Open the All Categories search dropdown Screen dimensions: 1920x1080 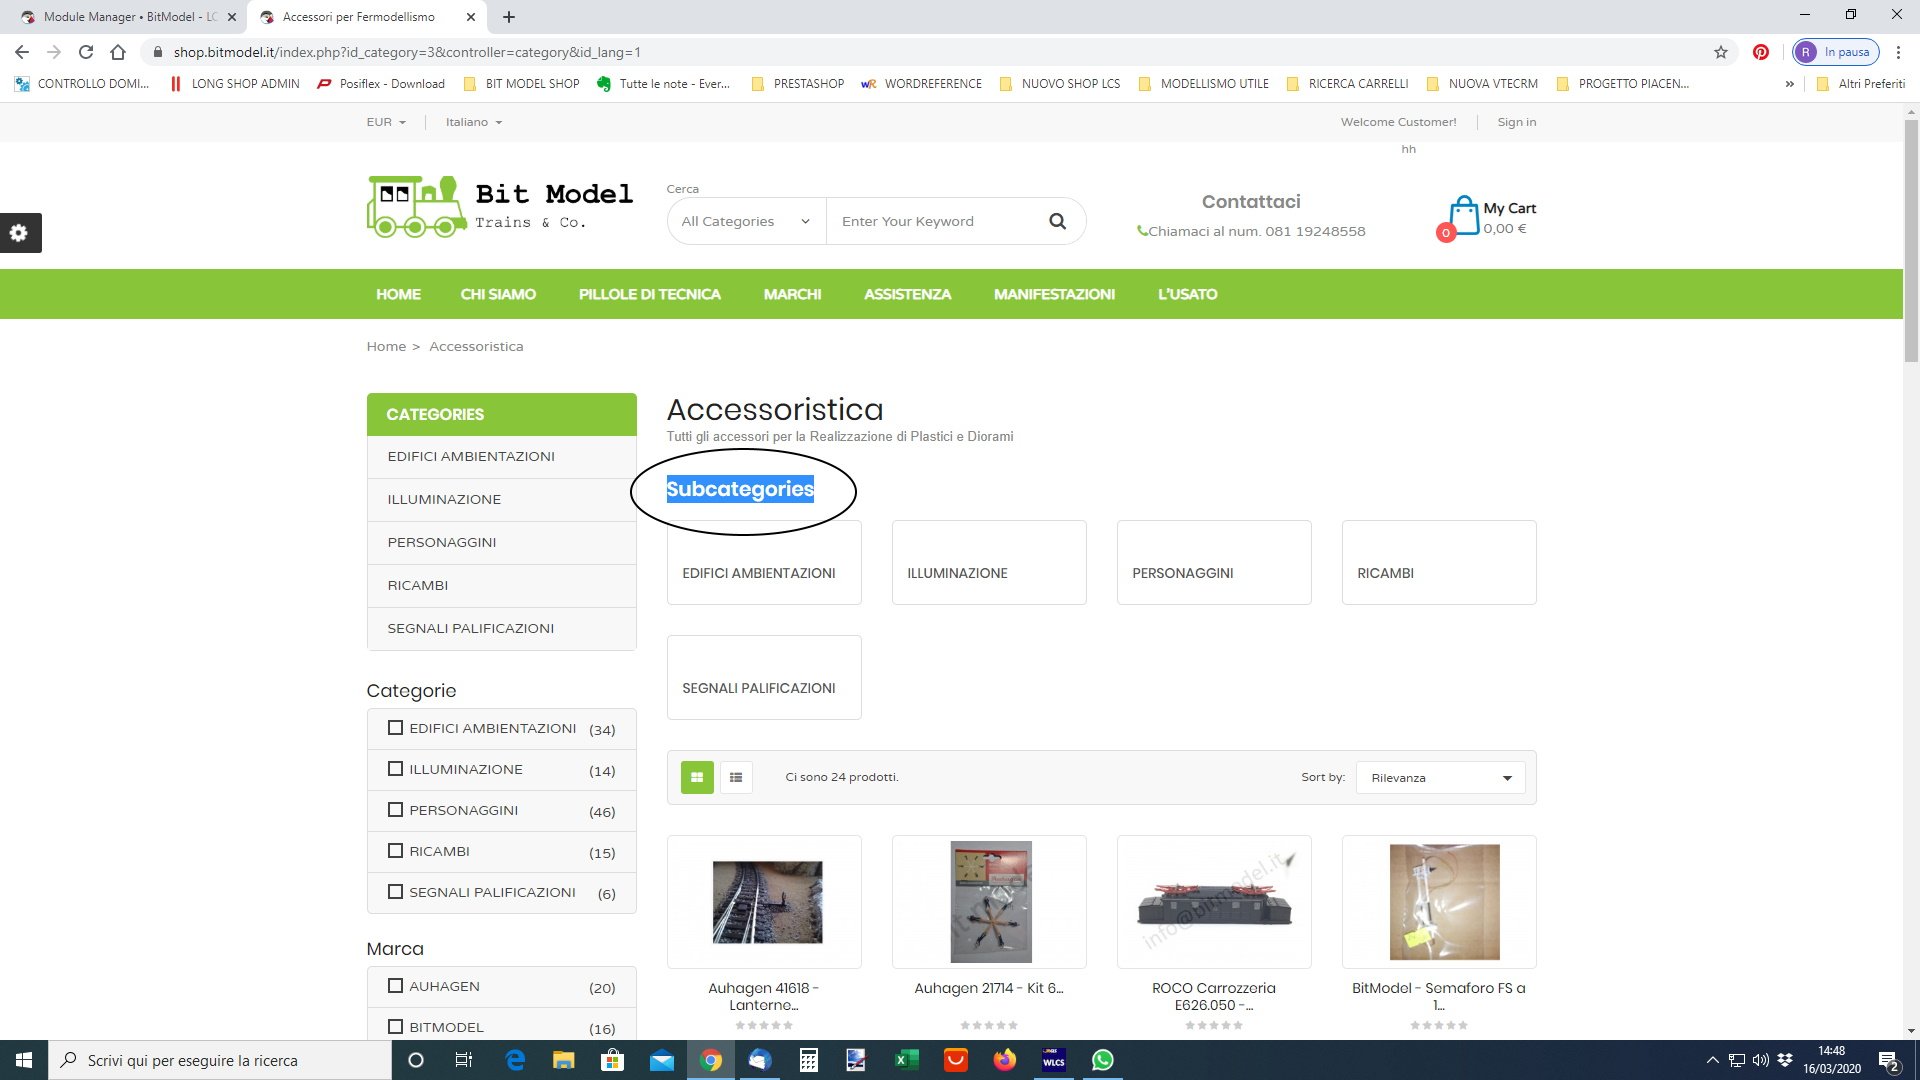pos(745,221)
